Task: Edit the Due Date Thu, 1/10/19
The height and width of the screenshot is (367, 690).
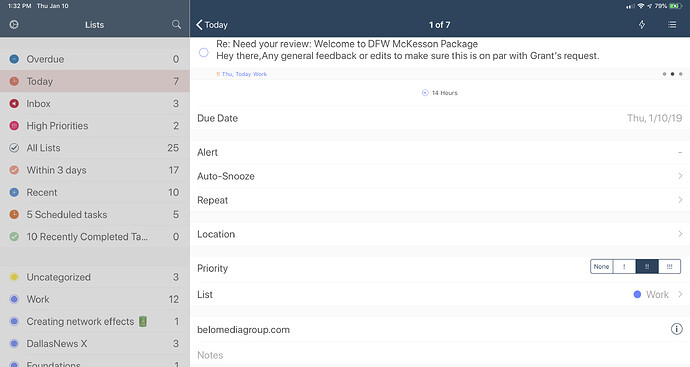Action: [x=440, y=118]
